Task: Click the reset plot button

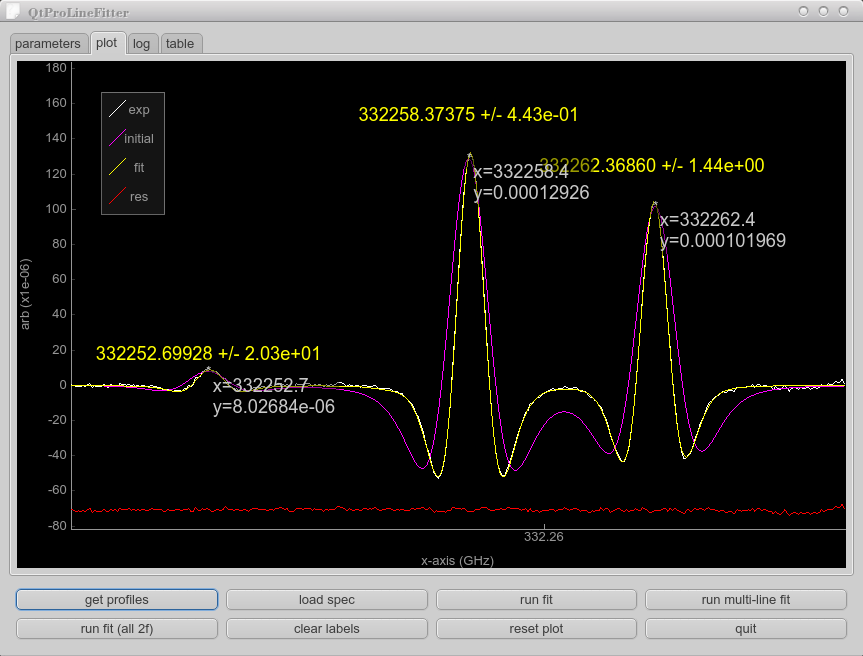Action: click(536, 629)
